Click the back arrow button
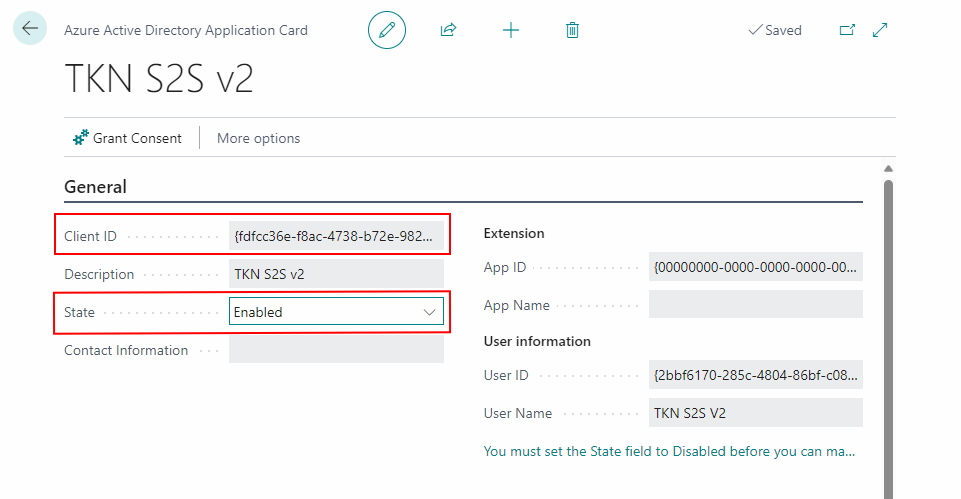The image size is (961, 499). [29, 29]
